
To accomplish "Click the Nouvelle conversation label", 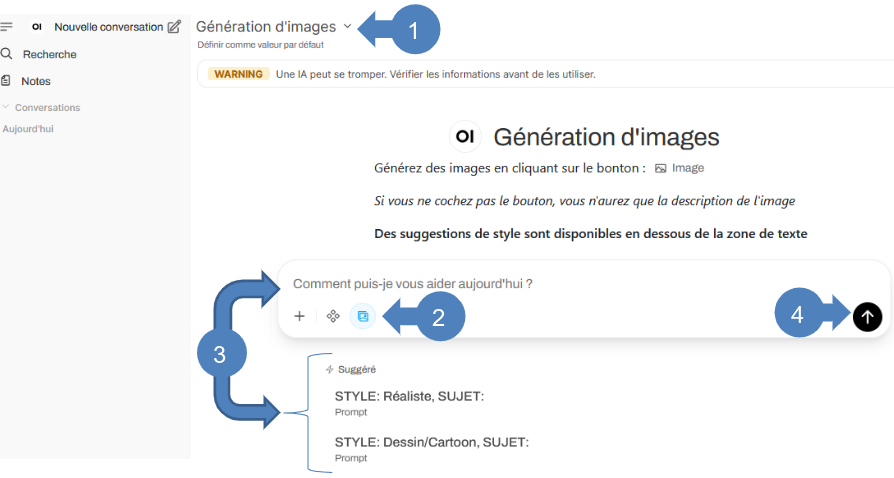I will click(x=108, y=27).
